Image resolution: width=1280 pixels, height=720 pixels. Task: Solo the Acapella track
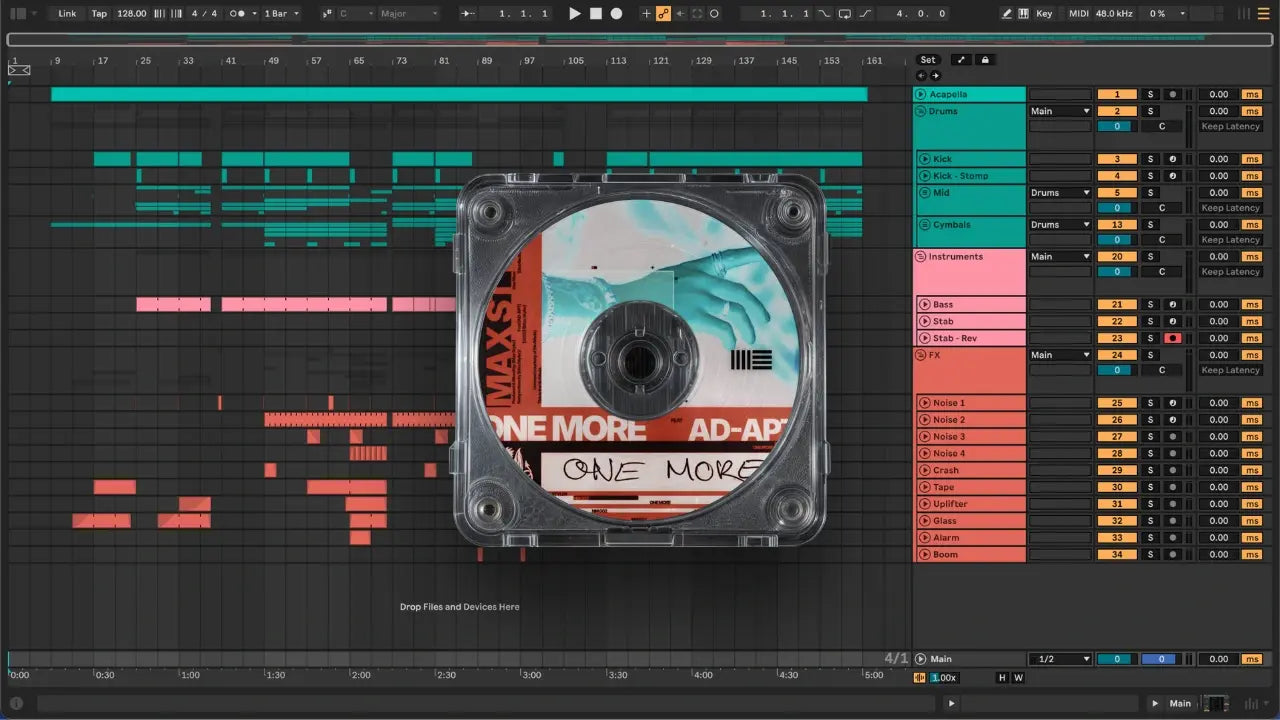1150,95
